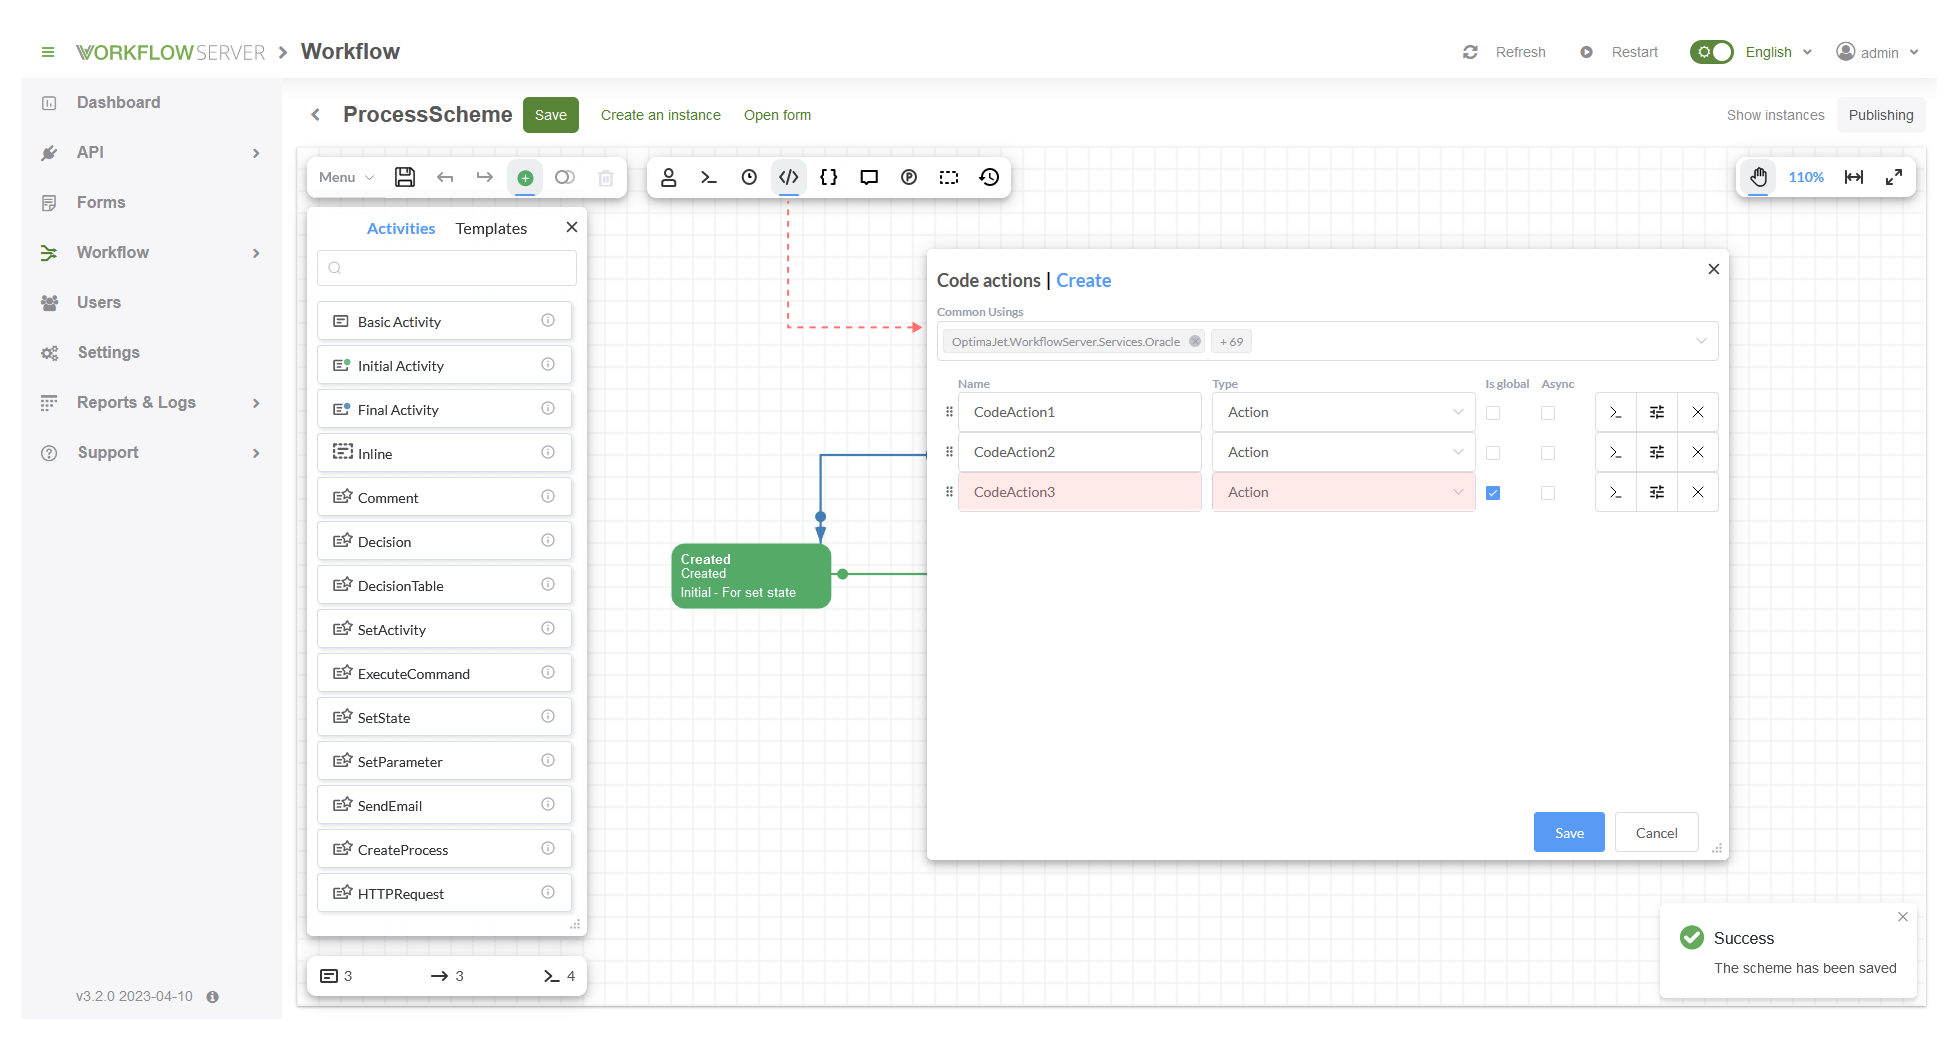Screen dimensions: 1957x1049
Task: Open the Code actions icon in toolbar
Action: point(789,177)
